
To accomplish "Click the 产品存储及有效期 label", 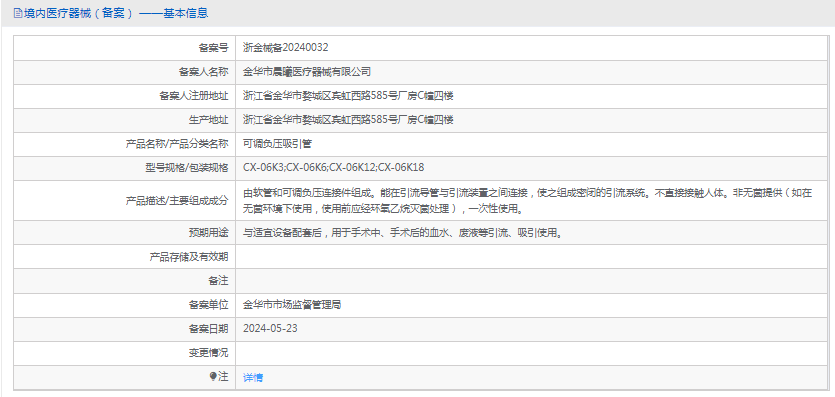I will tap(189, 257).
